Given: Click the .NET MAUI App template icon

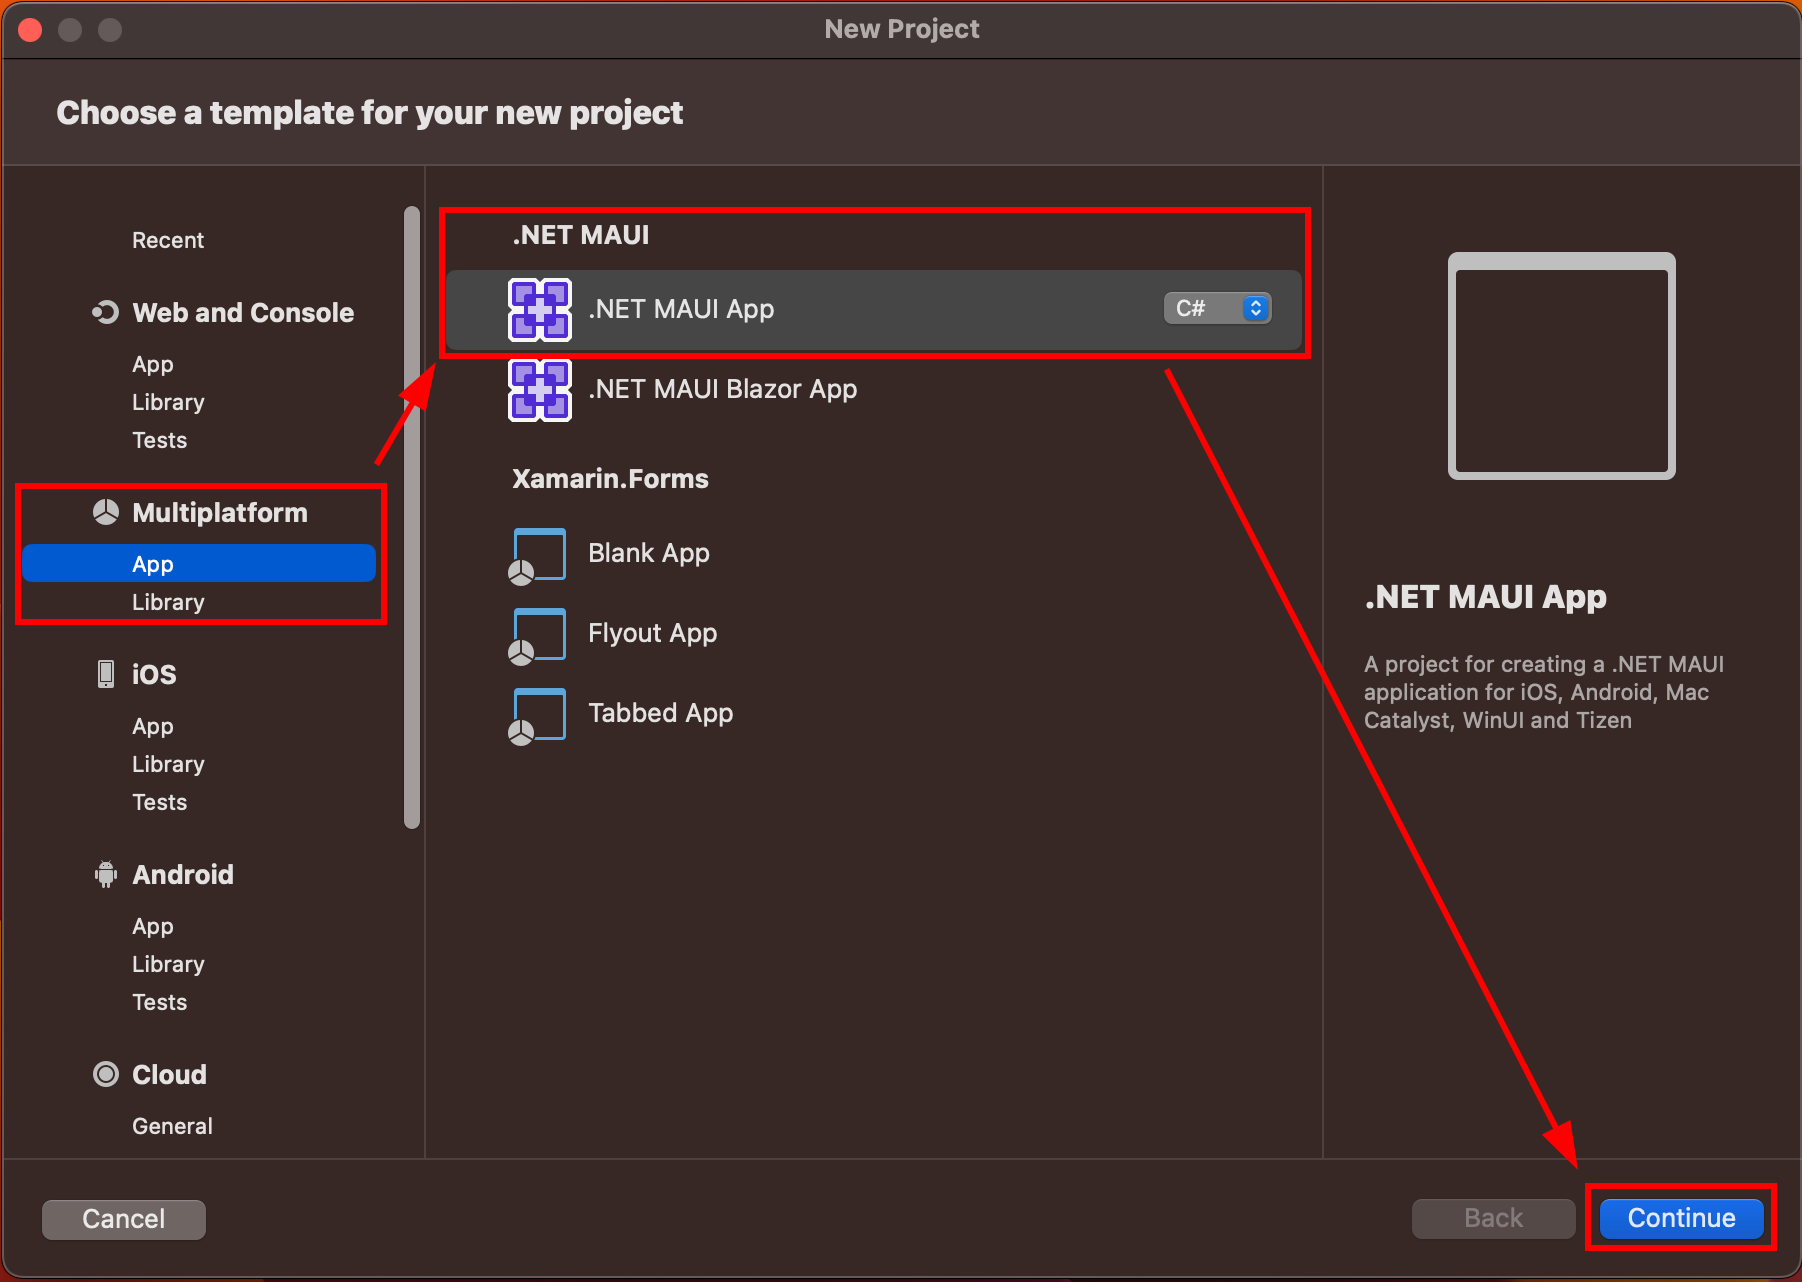Looking at the screenshot, I should 539,310.
